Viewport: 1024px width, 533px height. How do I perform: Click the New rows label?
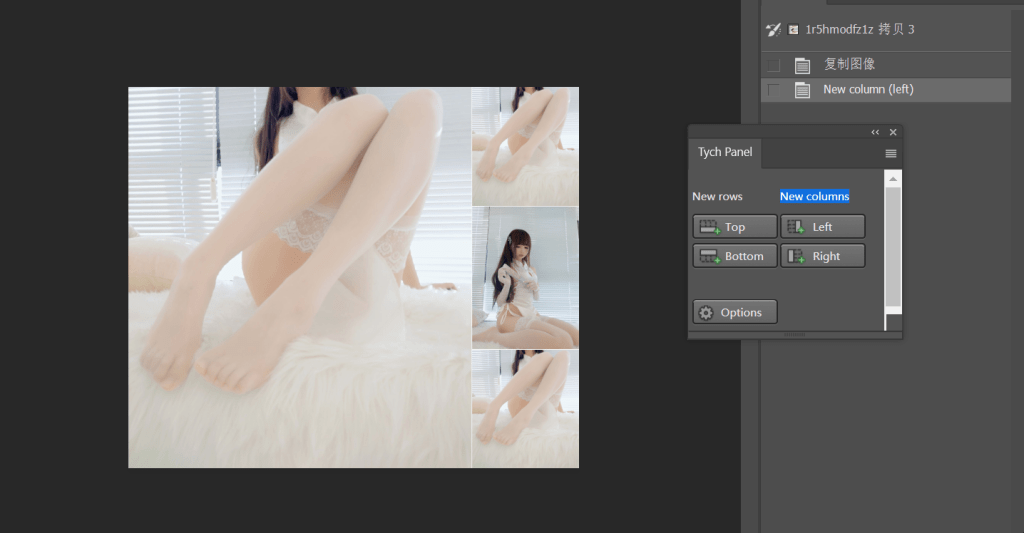point(717,196)
